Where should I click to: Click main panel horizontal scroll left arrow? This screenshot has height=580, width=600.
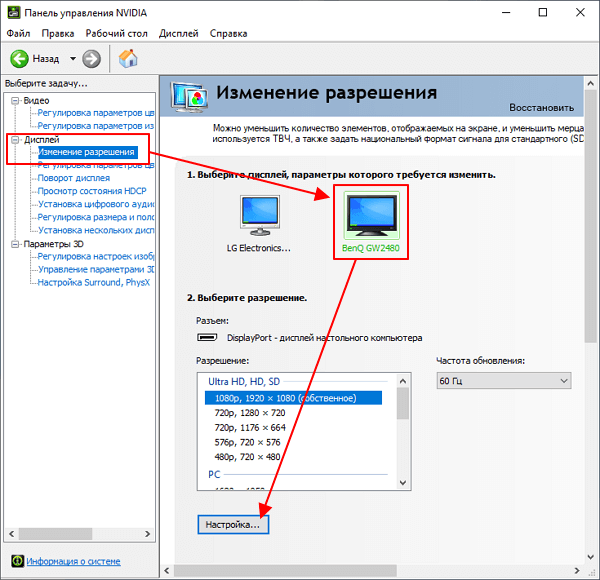(166, 570)
